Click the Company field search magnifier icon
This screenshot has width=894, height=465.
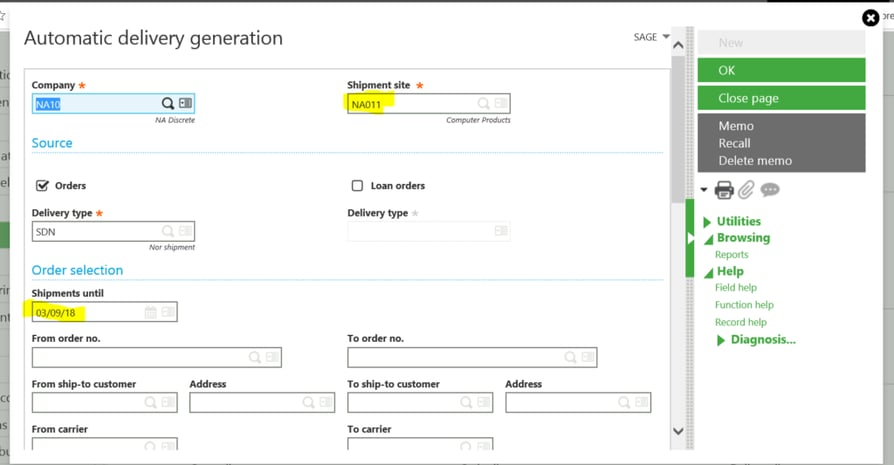click(x=168, y=103)
